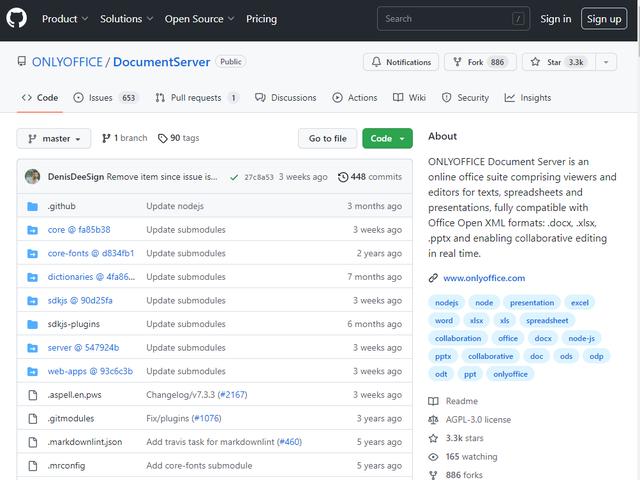Expand the Product menu in header
The width and height of the screenshot is (640, 480).
(65, 18)
